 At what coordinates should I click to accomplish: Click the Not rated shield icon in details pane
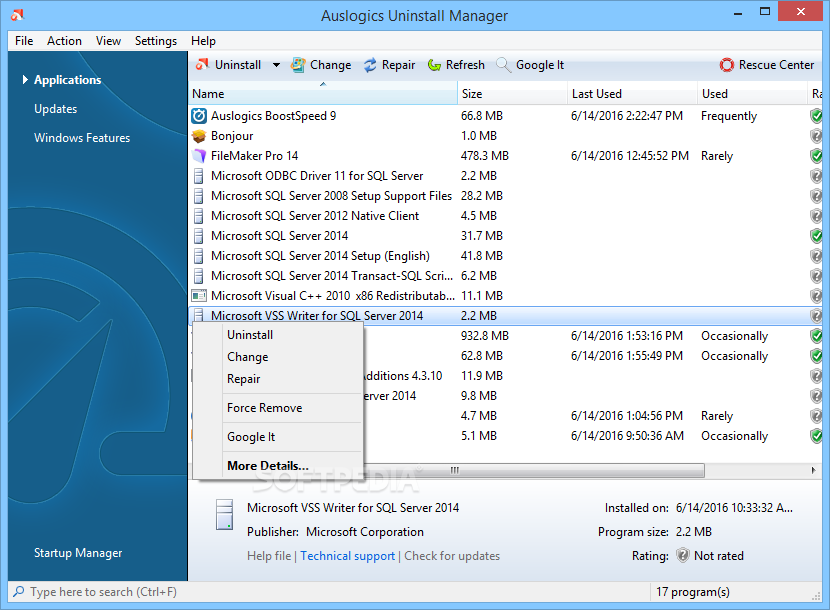pos(683,555)
